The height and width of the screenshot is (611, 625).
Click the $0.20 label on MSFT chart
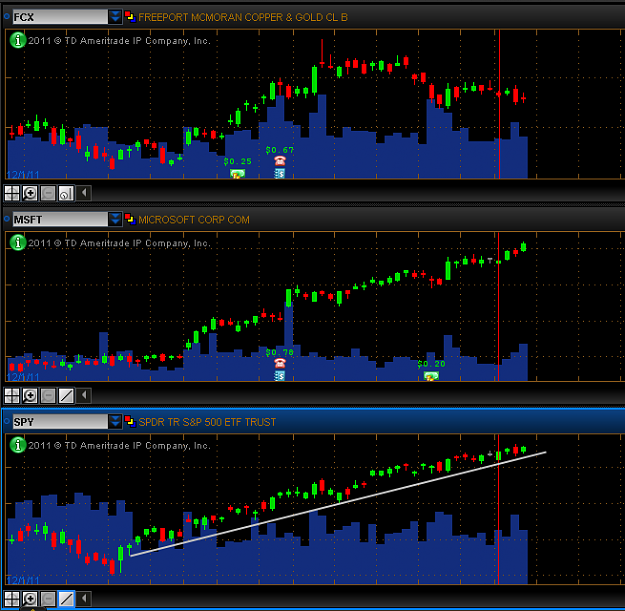click(x=431, y=364)
